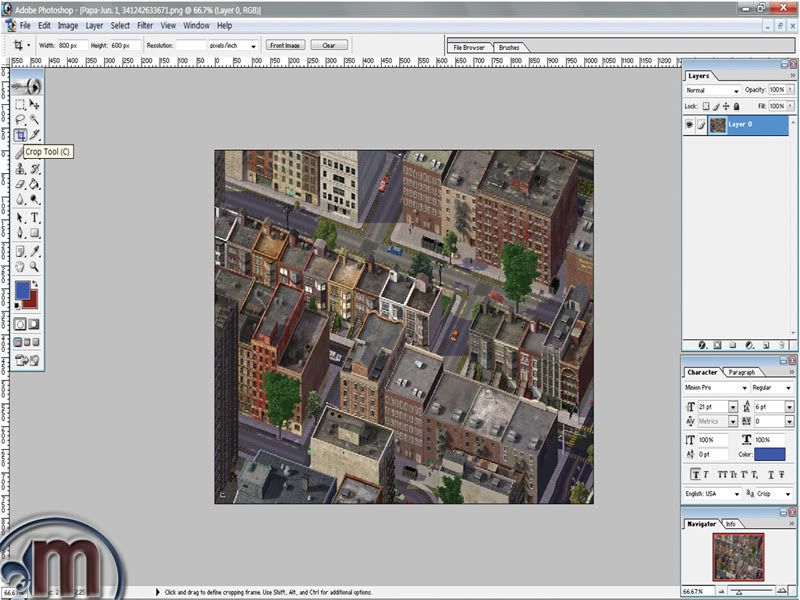Add a layer style icon

click(703, 345)
